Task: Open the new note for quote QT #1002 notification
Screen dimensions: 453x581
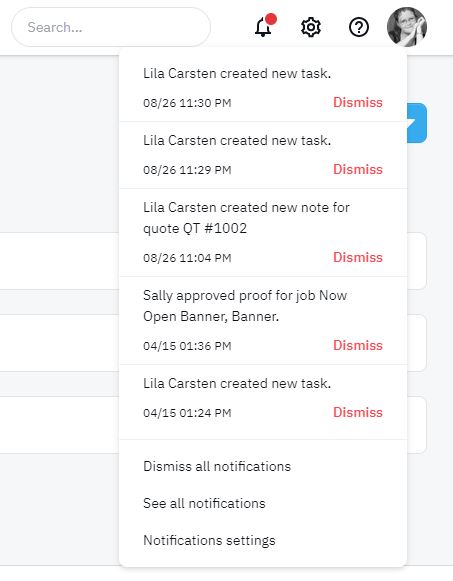Action: [x=246, y=218]
